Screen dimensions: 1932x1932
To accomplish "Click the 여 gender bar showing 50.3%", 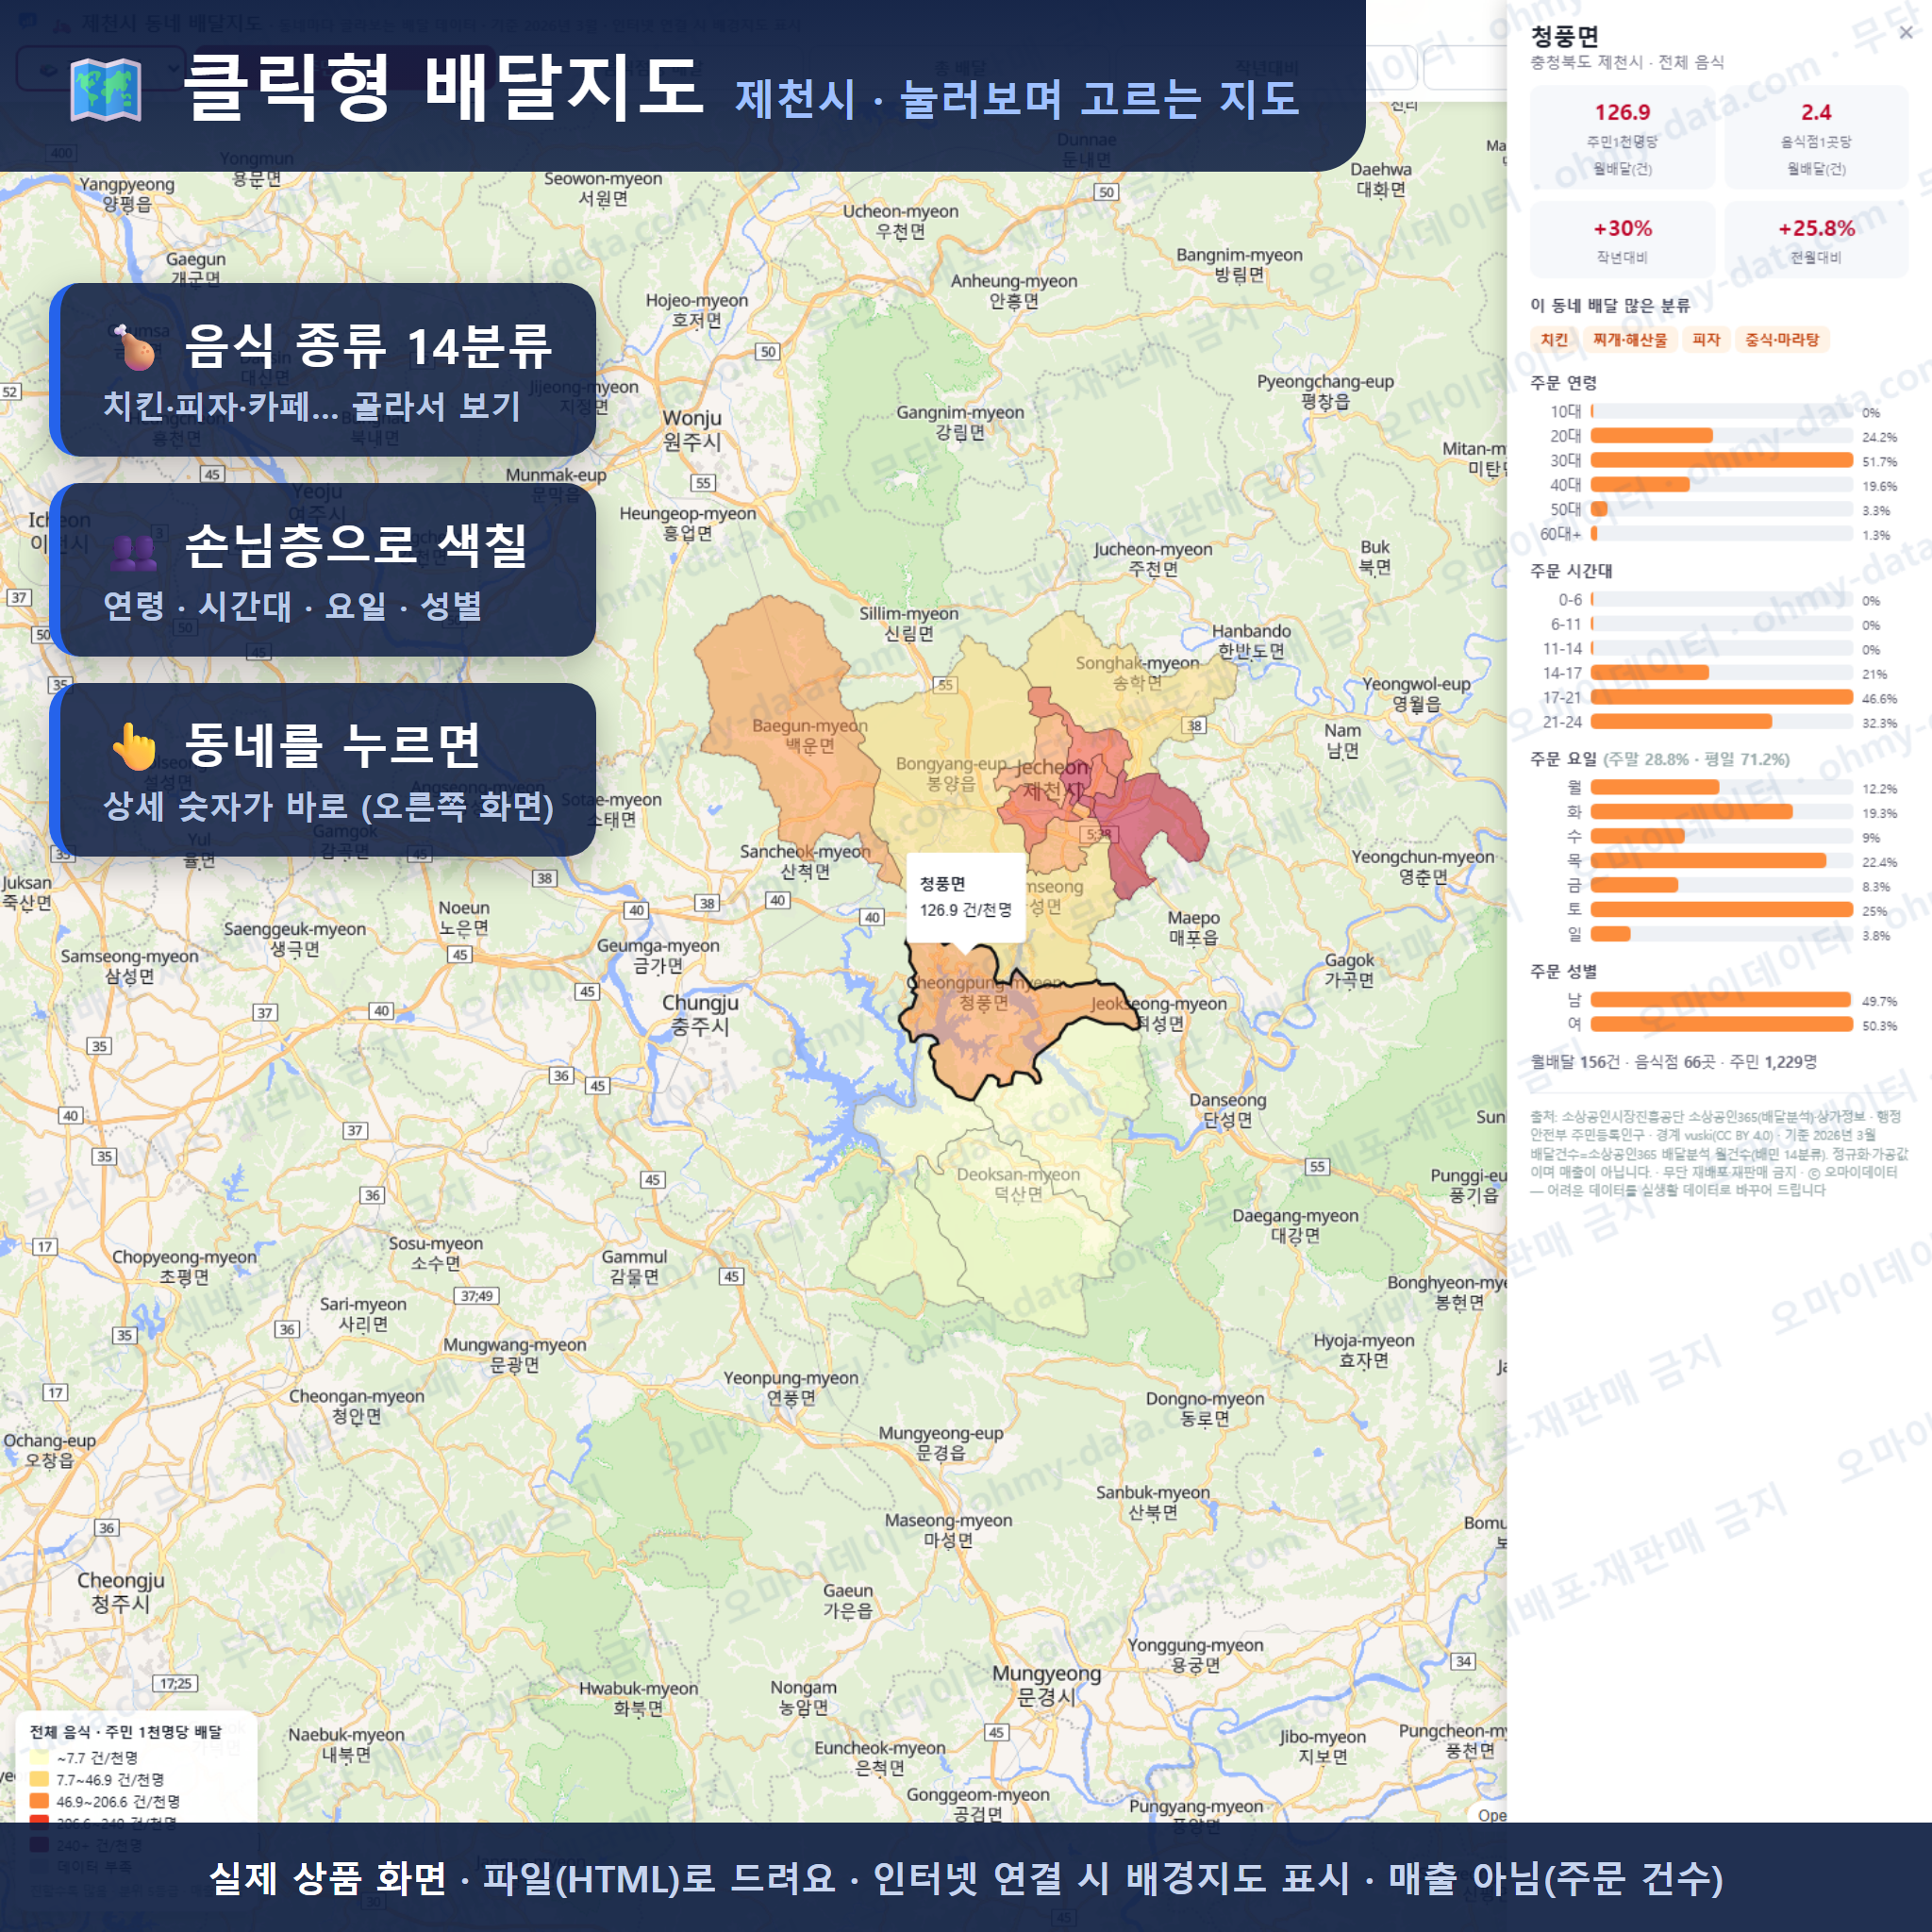I will pos(1721,1024).
